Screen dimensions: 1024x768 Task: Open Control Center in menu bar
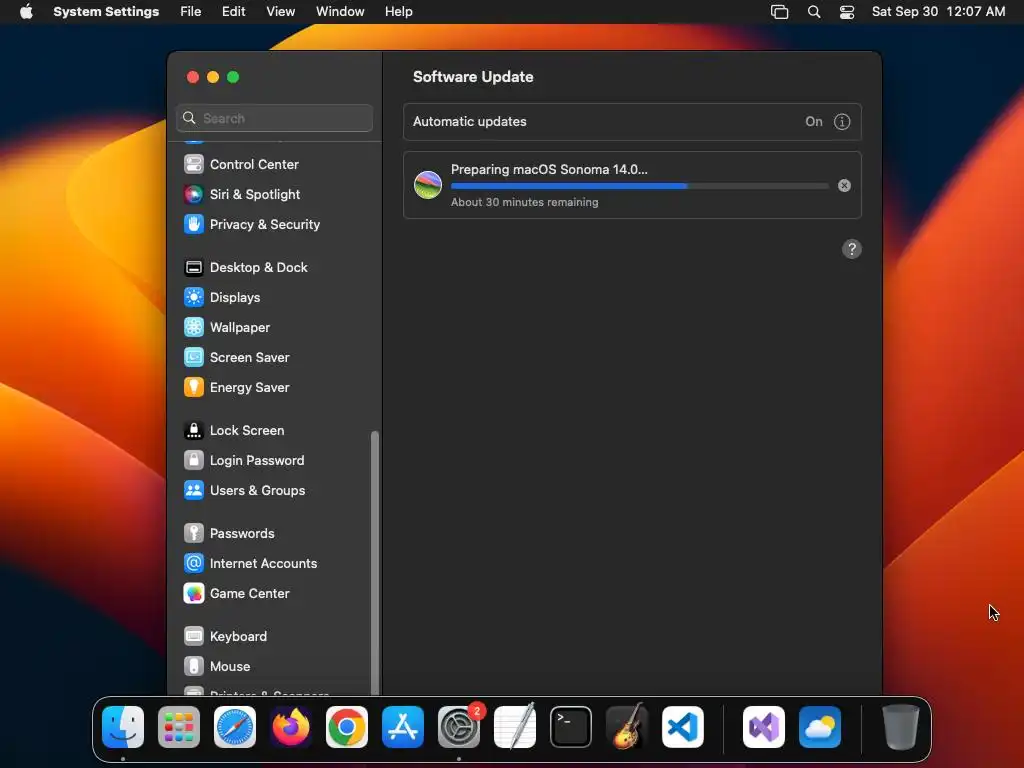click(847, 12)
